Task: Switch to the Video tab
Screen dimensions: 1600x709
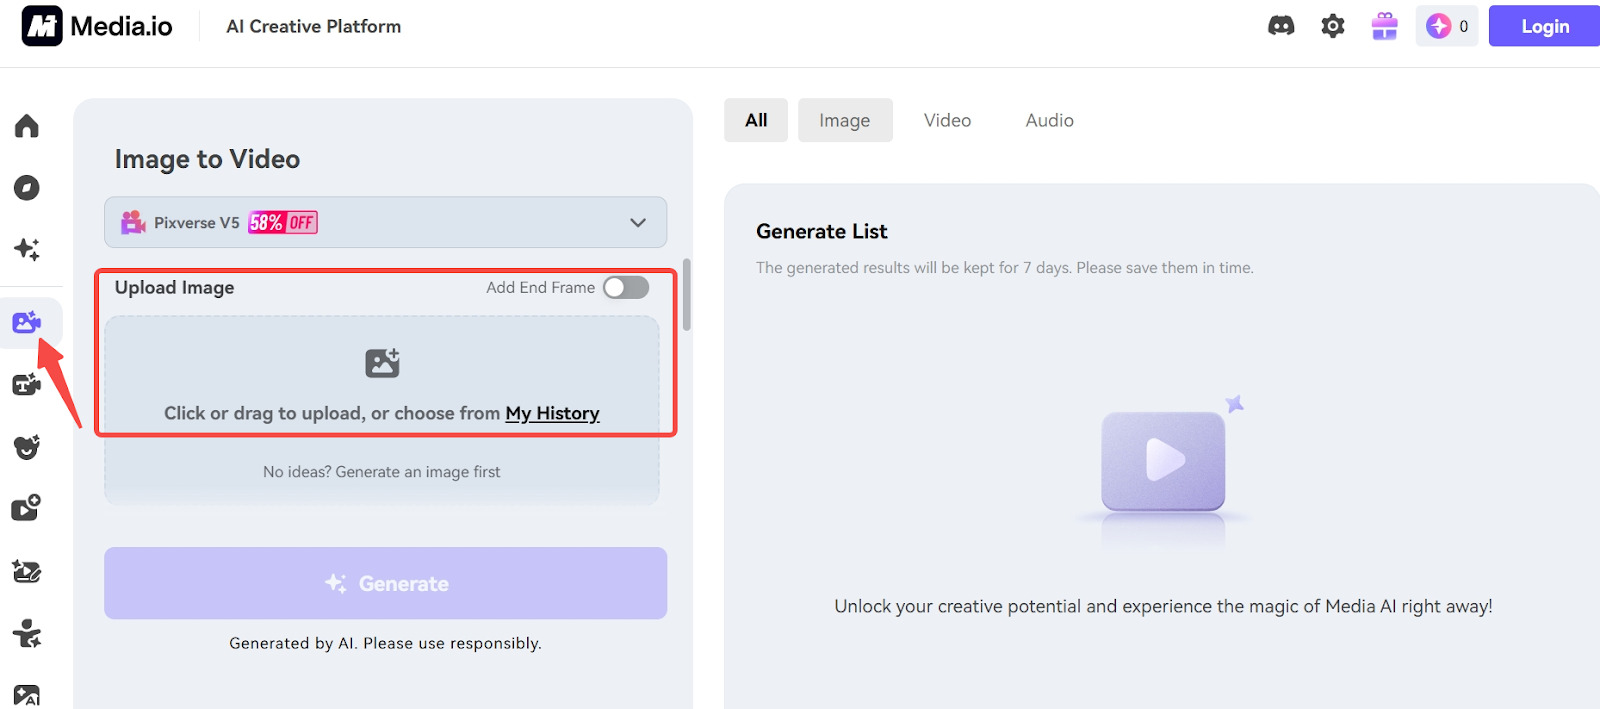Action: click(x=947, y=120)
